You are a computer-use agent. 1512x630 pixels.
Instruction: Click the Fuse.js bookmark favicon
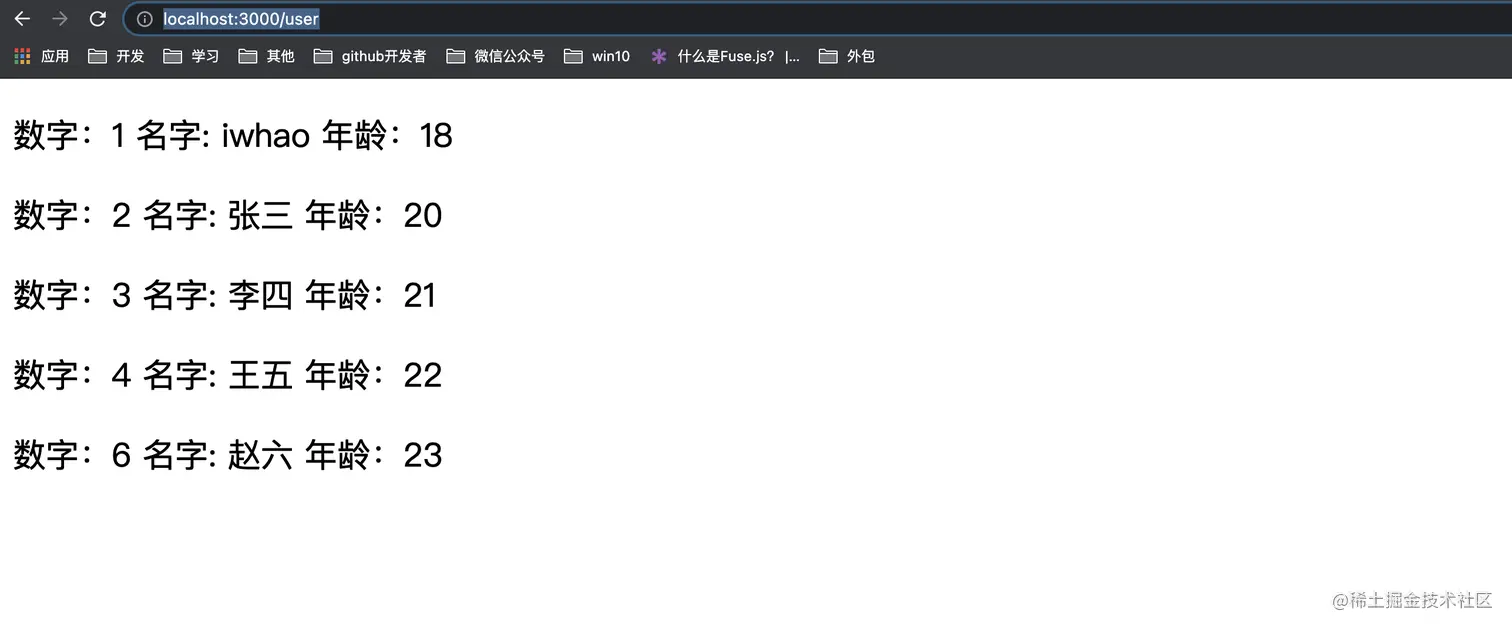[659, 56]
